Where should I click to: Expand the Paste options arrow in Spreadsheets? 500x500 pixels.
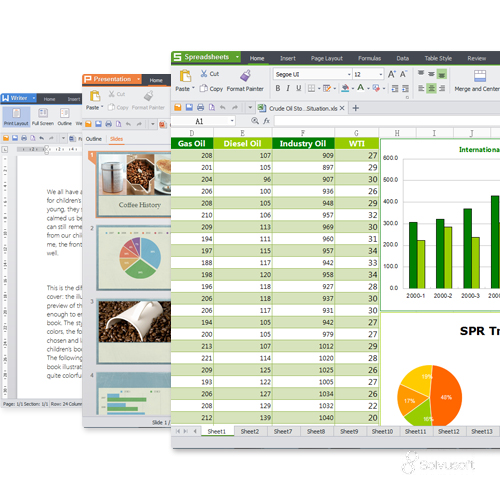(x=193, y=88)
